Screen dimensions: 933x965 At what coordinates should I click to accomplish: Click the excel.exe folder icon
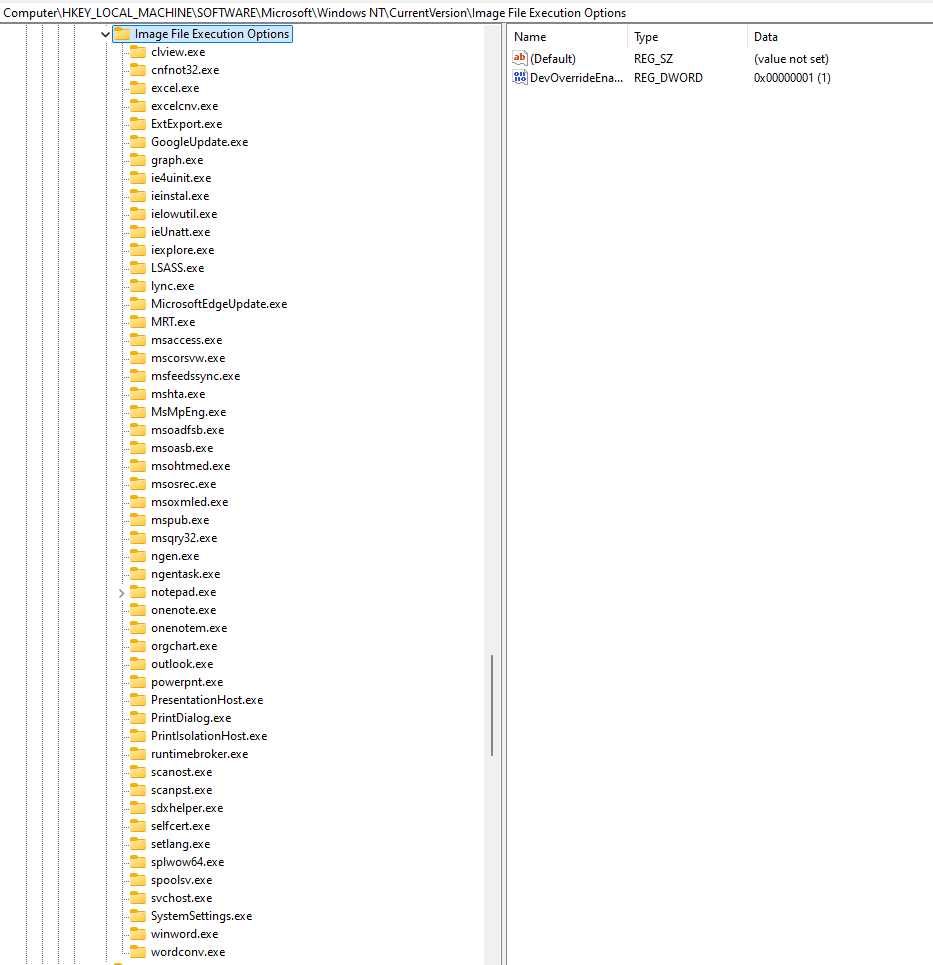138,87
